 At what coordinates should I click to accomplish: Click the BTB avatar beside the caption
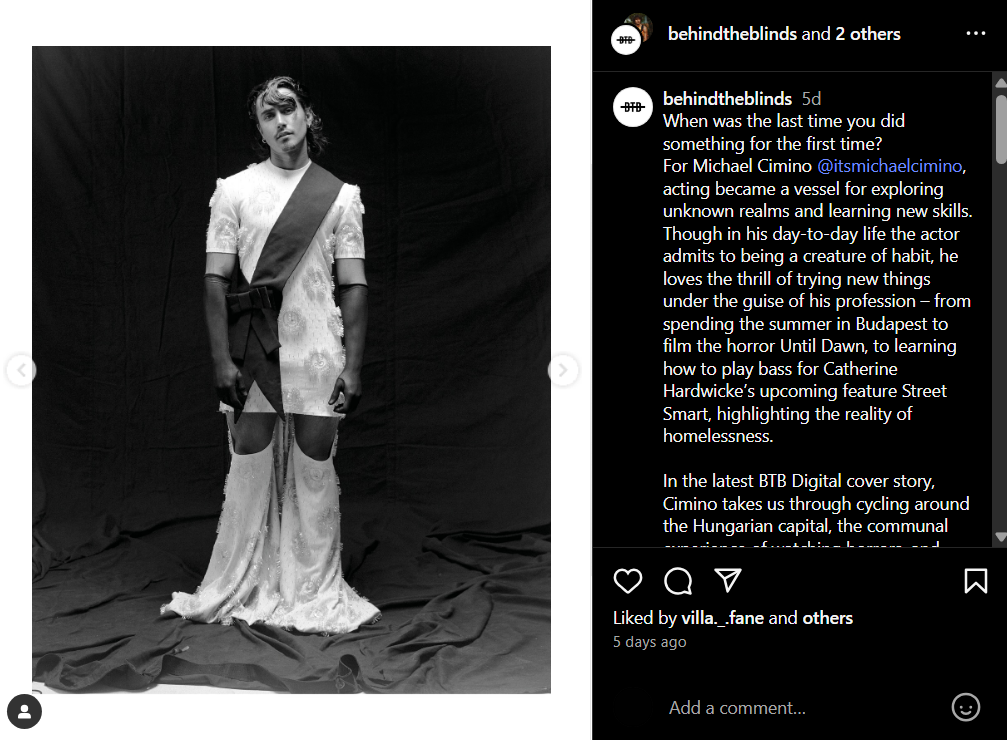tap(633, 107)
